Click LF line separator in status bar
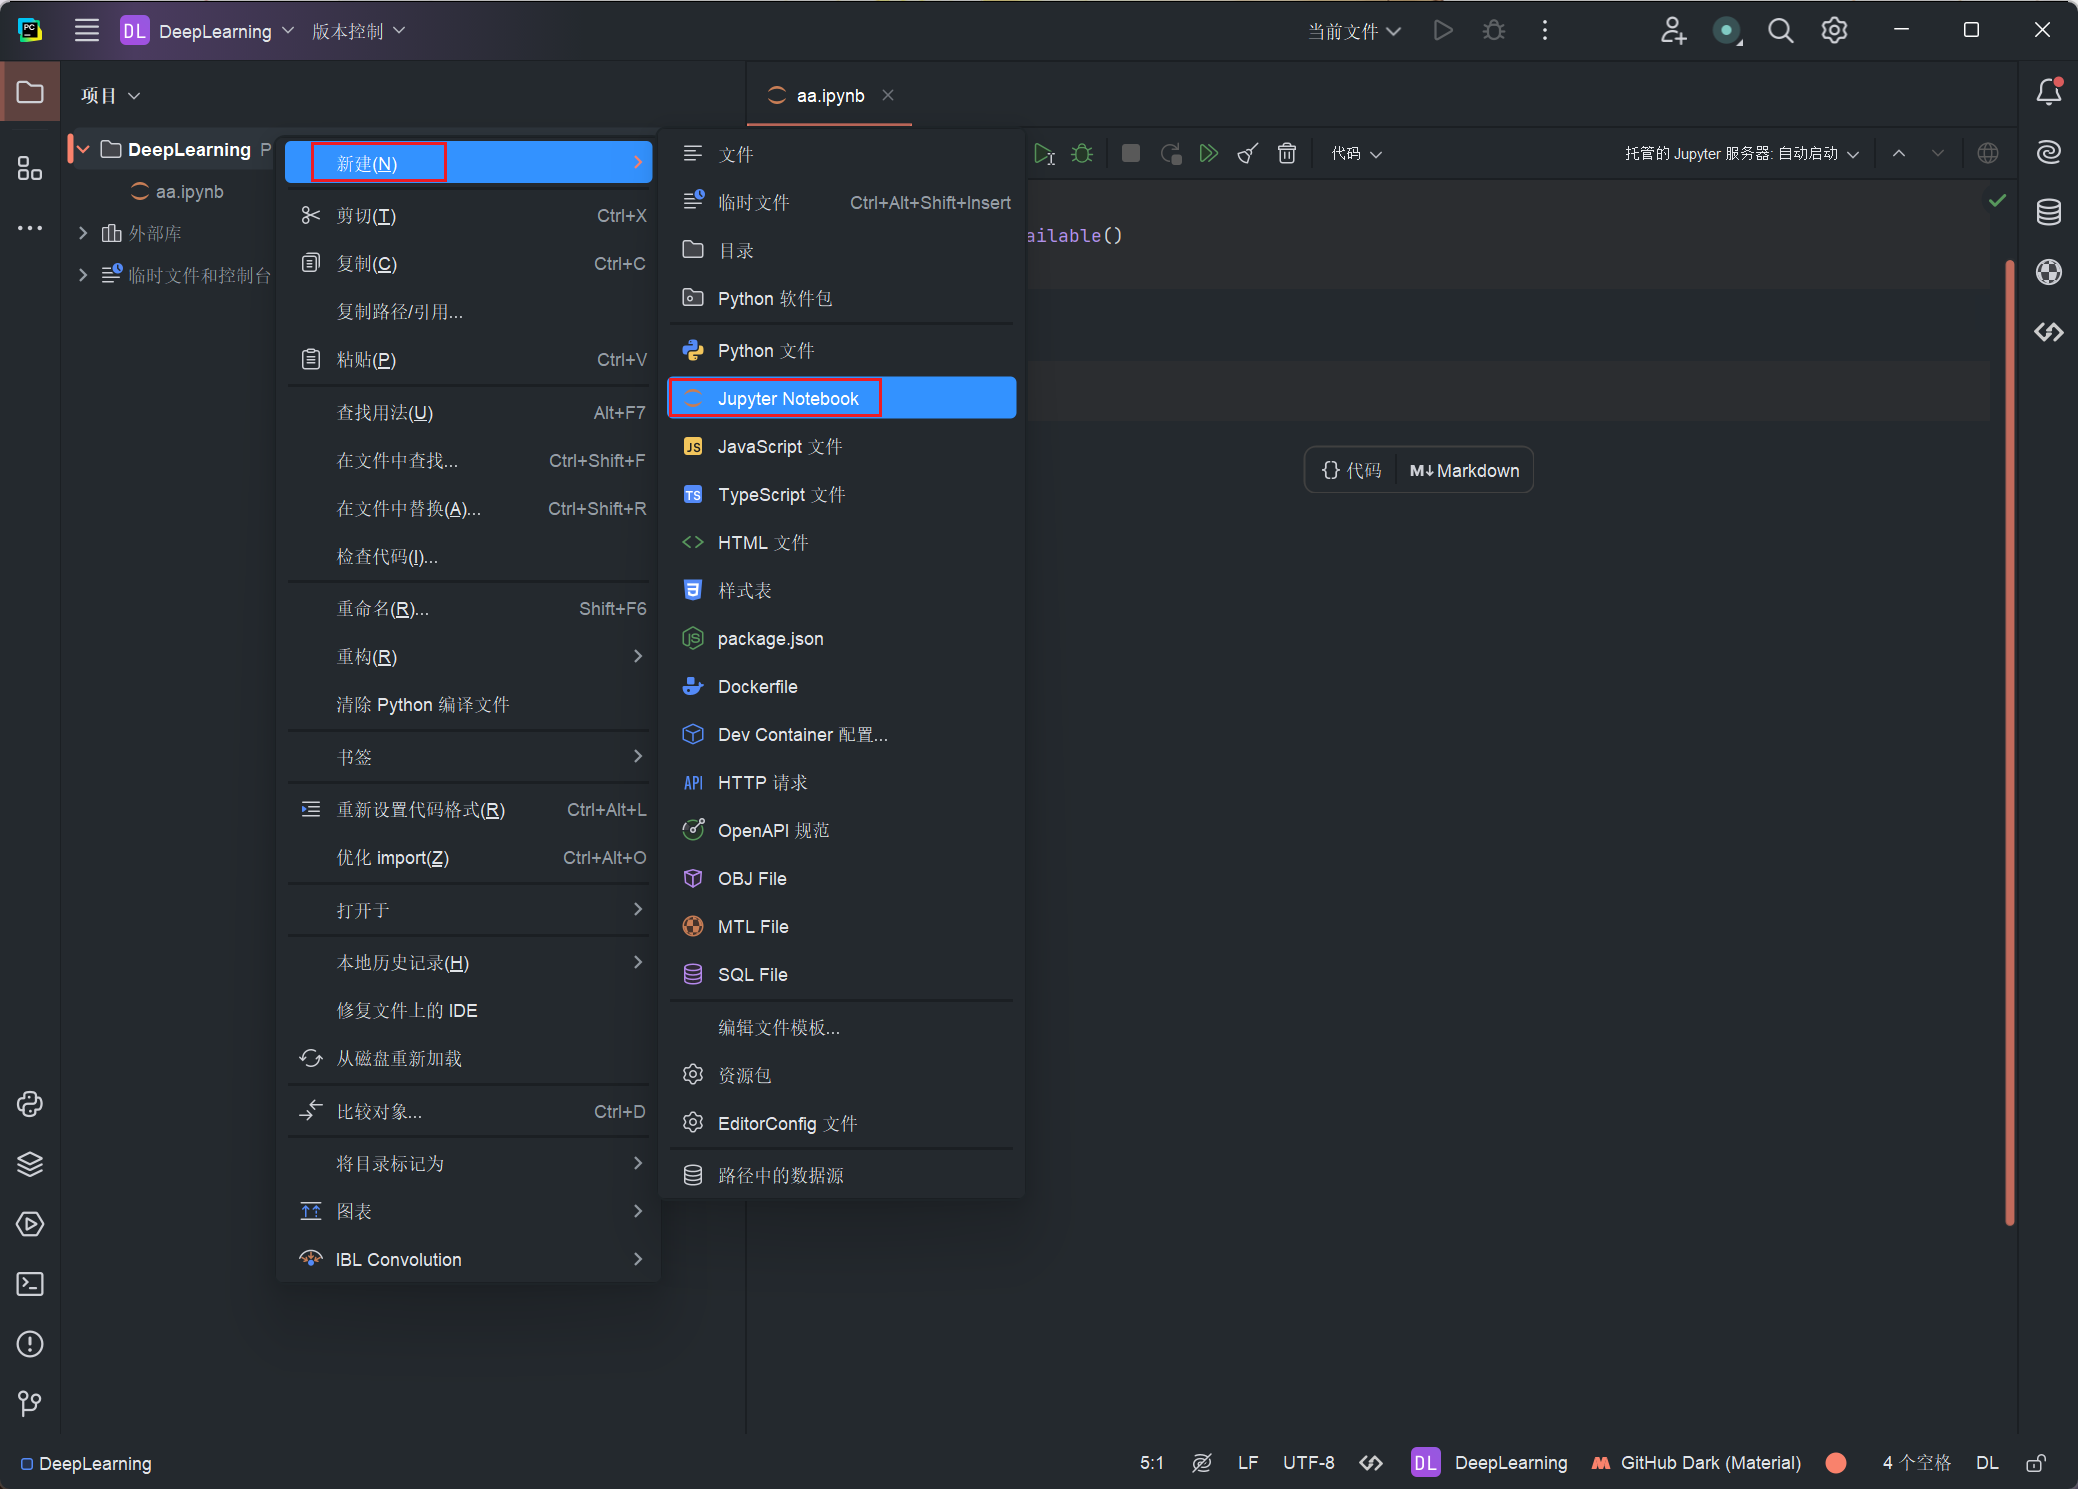Screen dimensions: 2078x1489 pyautogui.click(x=1248, y=1463)
